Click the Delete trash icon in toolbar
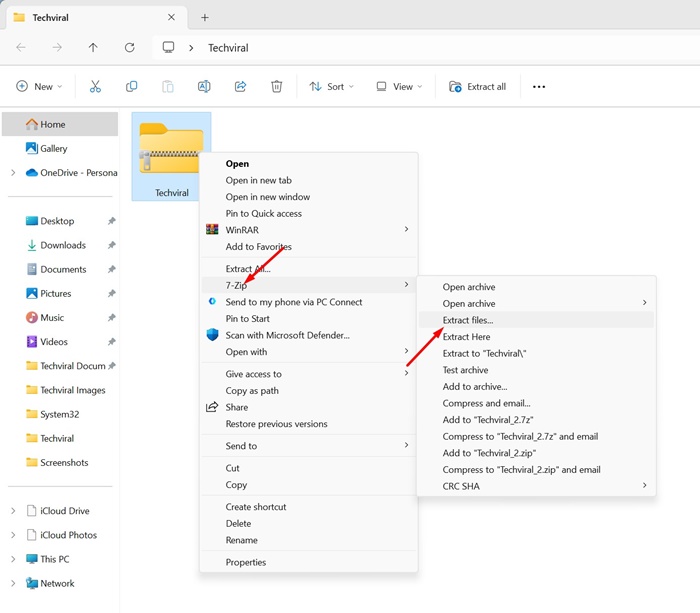Viewport: 700px width, 613px height. (276, 87)
